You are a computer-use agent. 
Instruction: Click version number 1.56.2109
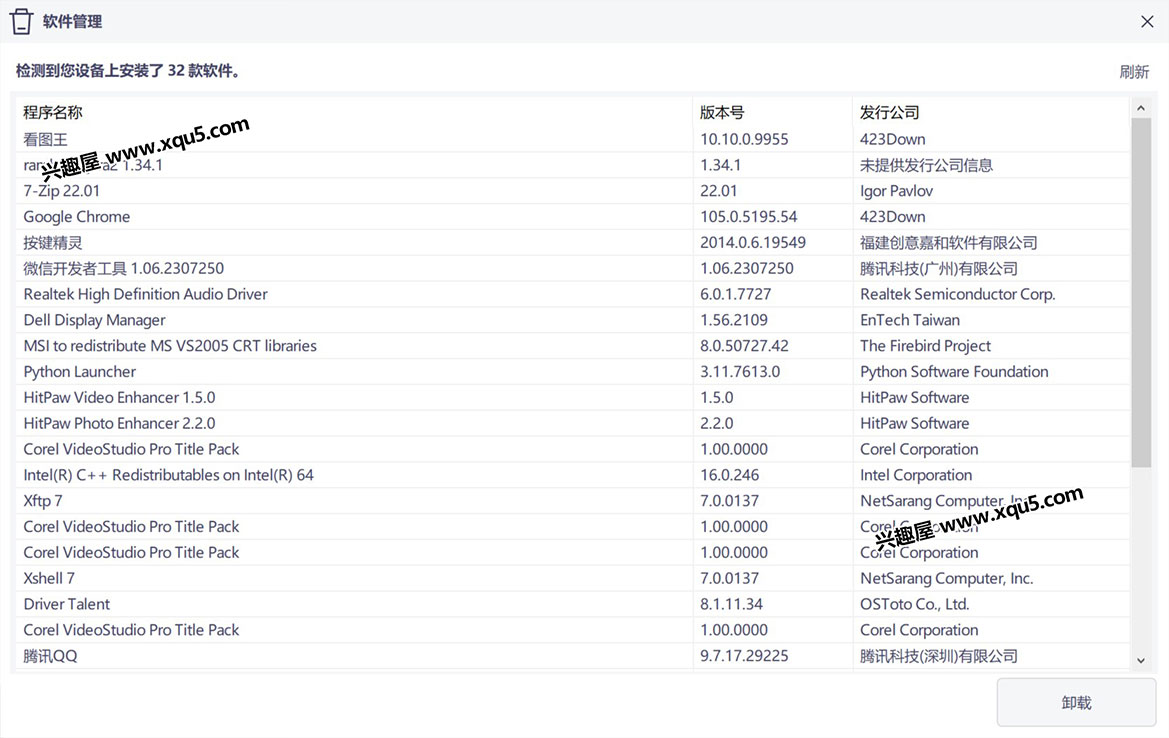pyautogui.click(x=734, y=321)
